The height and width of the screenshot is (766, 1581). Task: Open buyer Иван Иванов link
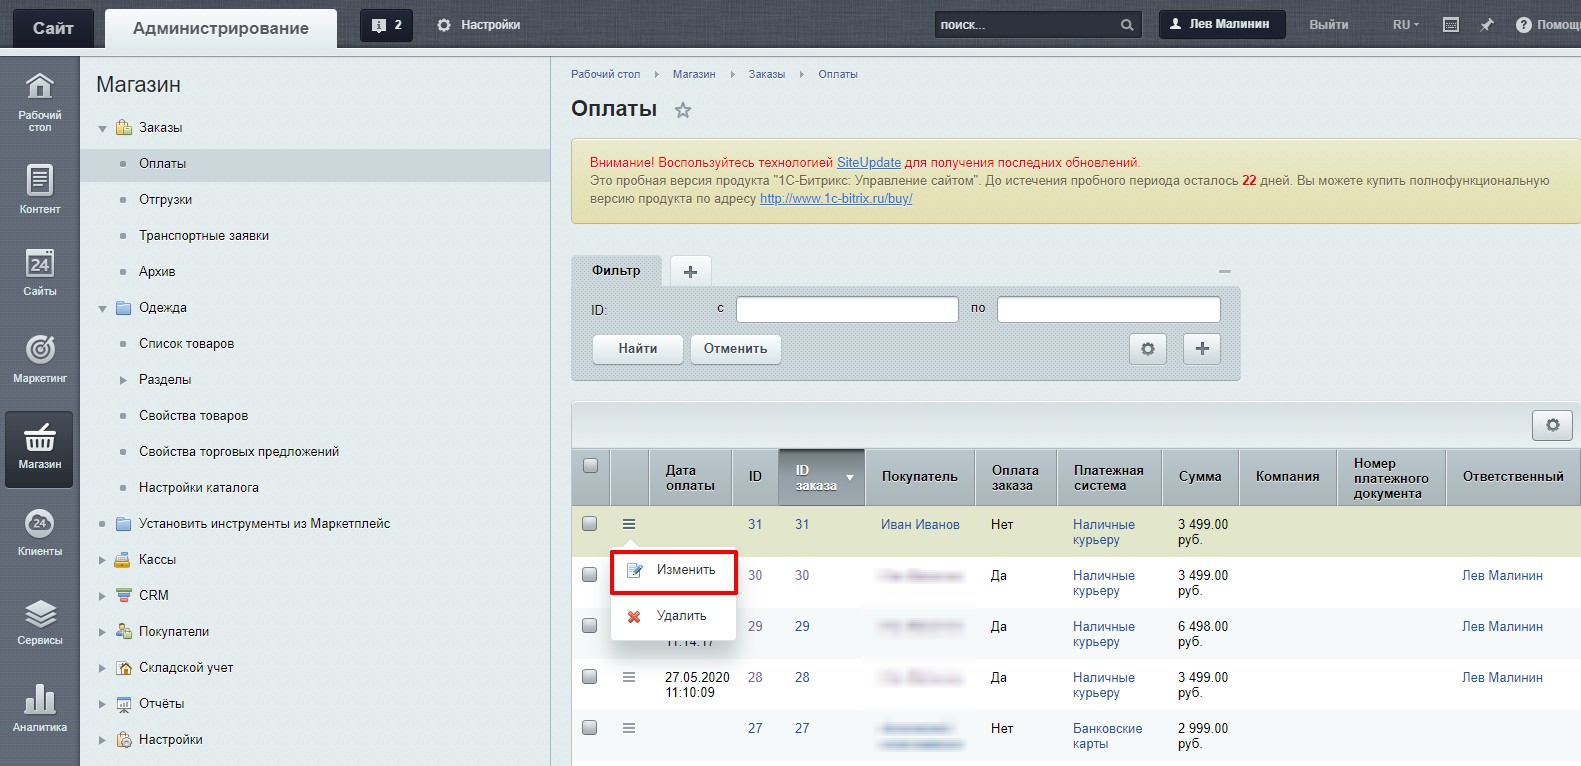[x=920, y=524]
